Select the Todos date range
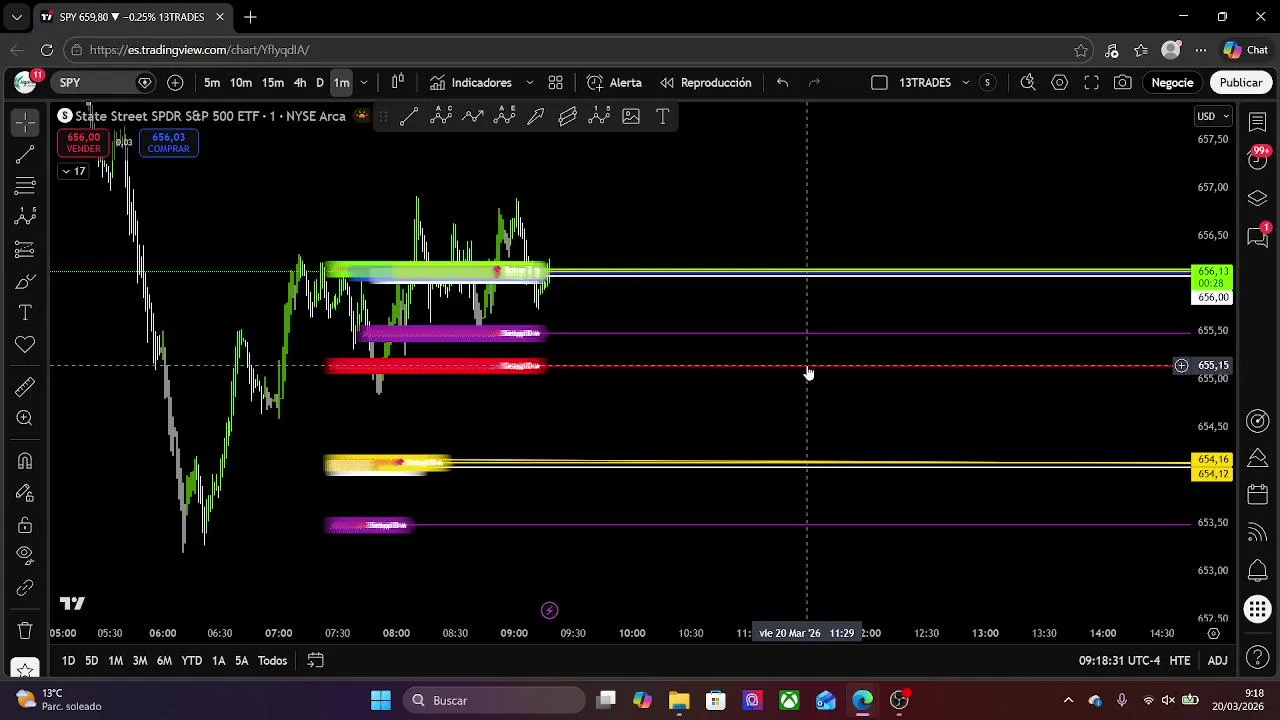This screenshot has width=1280, height=720. point(272,661)
